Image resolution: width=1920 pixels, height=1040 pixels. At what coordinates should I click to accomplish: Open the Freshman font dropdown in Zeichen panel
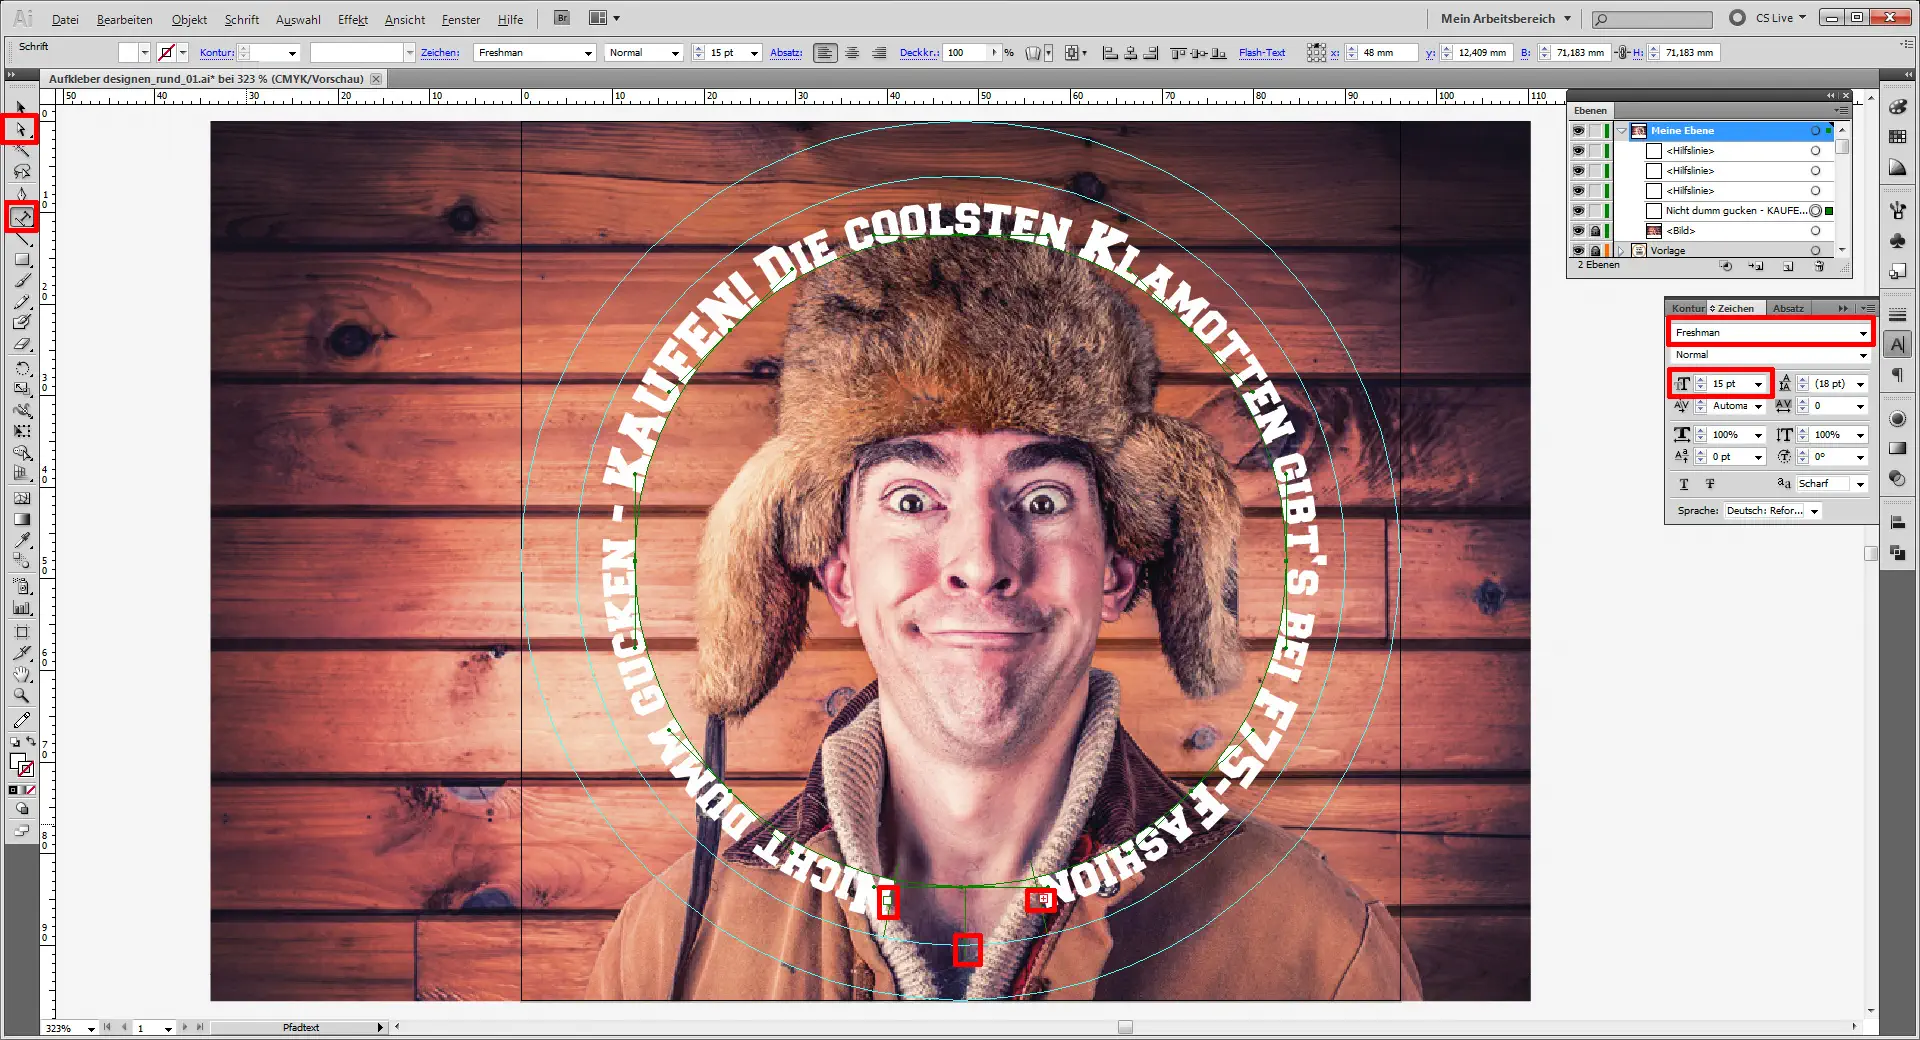click(1862, 333)
